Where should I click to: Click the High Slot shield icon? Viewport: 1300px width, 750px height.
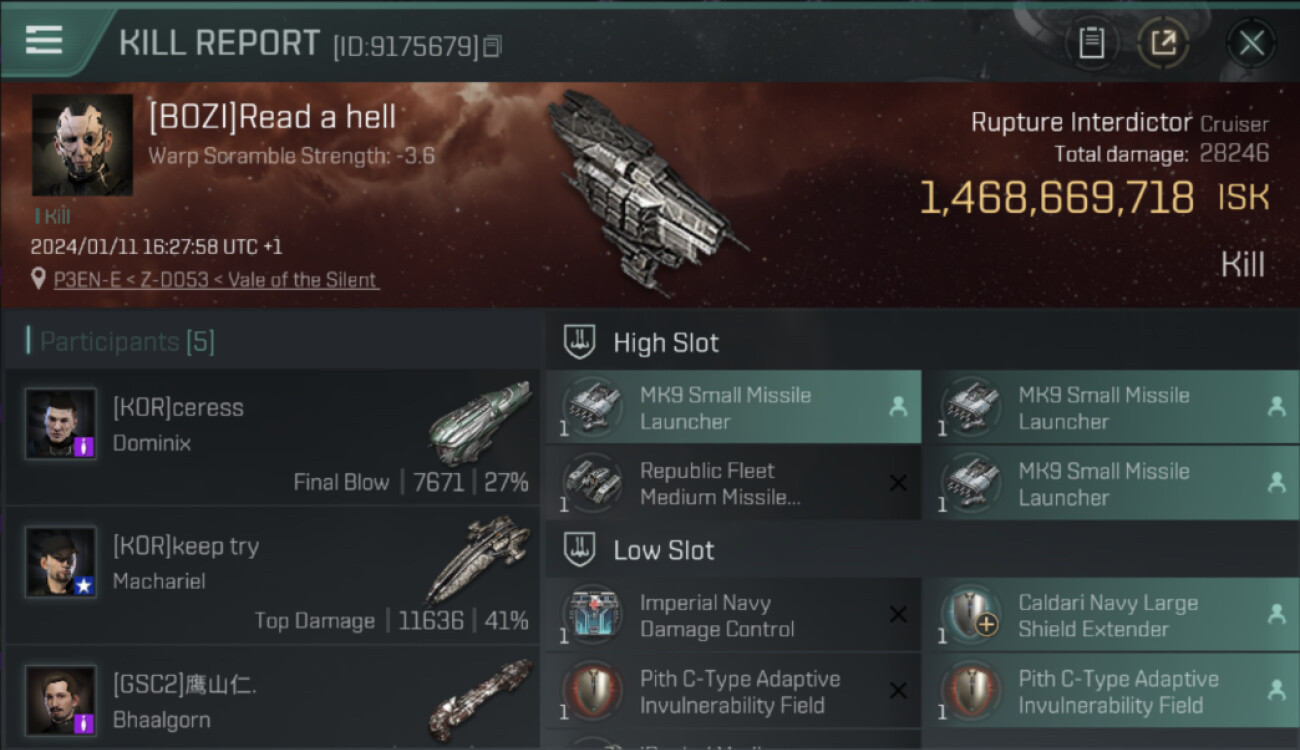click(581, 342)
